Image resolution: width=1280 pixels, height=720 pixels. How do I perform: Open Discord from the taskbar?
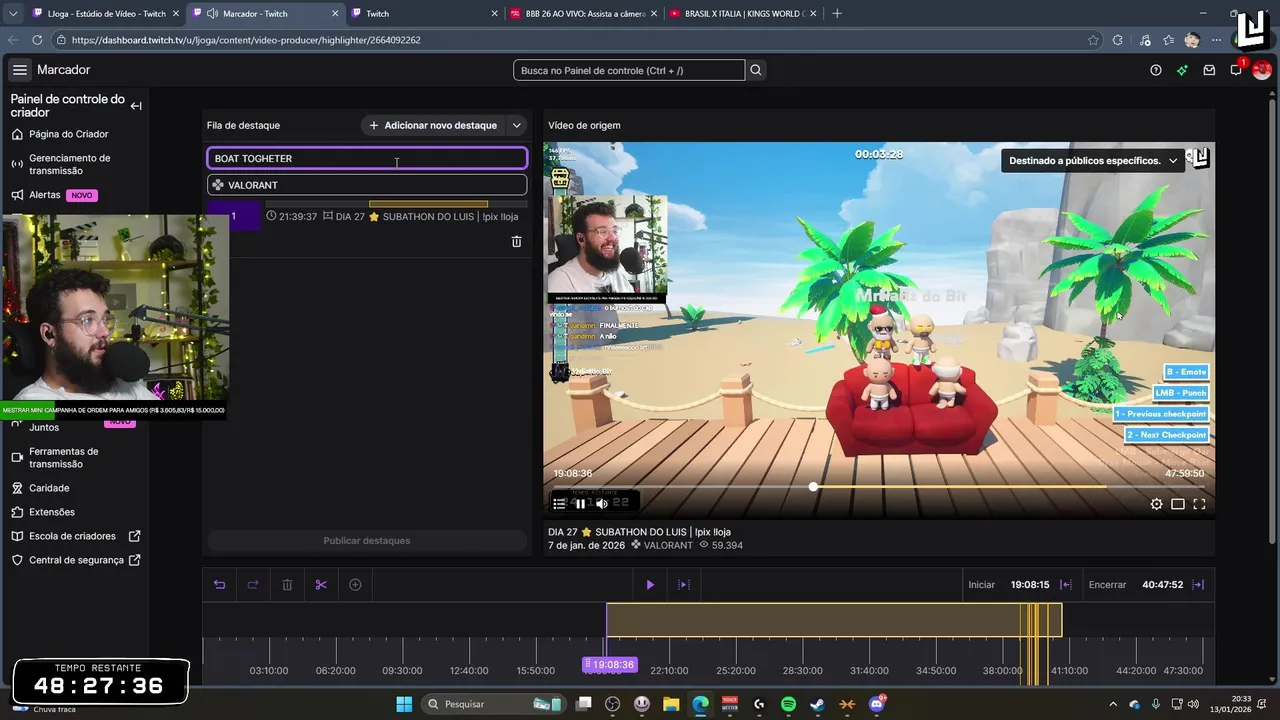point(877,704)
